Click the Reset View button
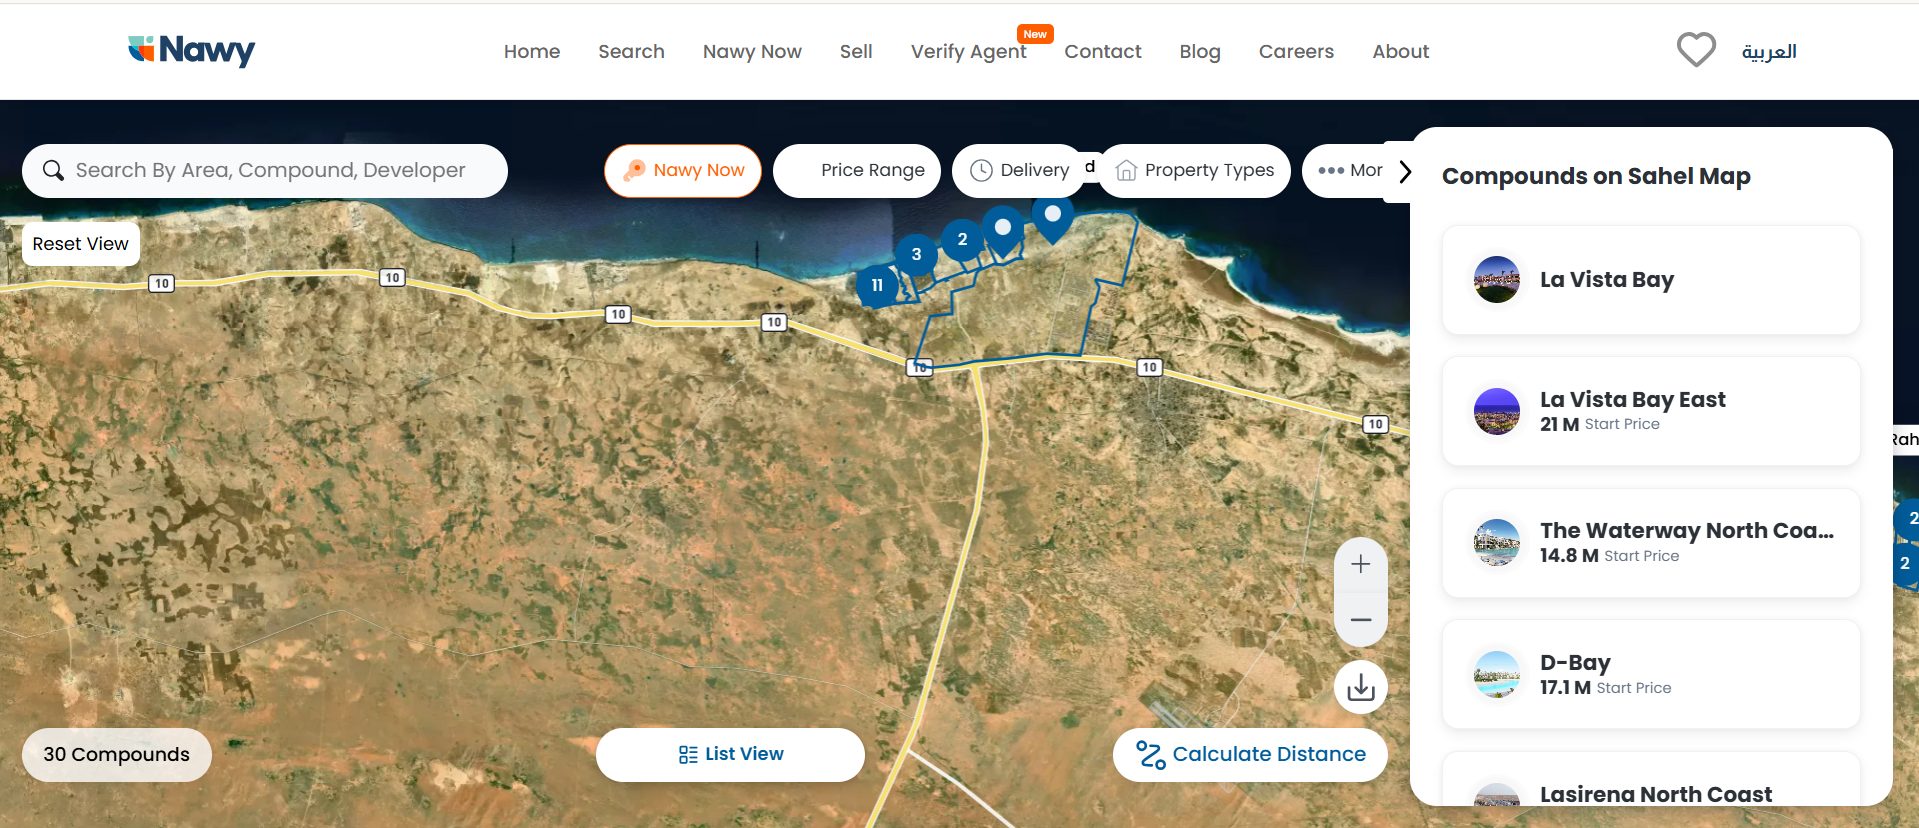This screenshot has width=1919, height=828. [x=80, y=244]
